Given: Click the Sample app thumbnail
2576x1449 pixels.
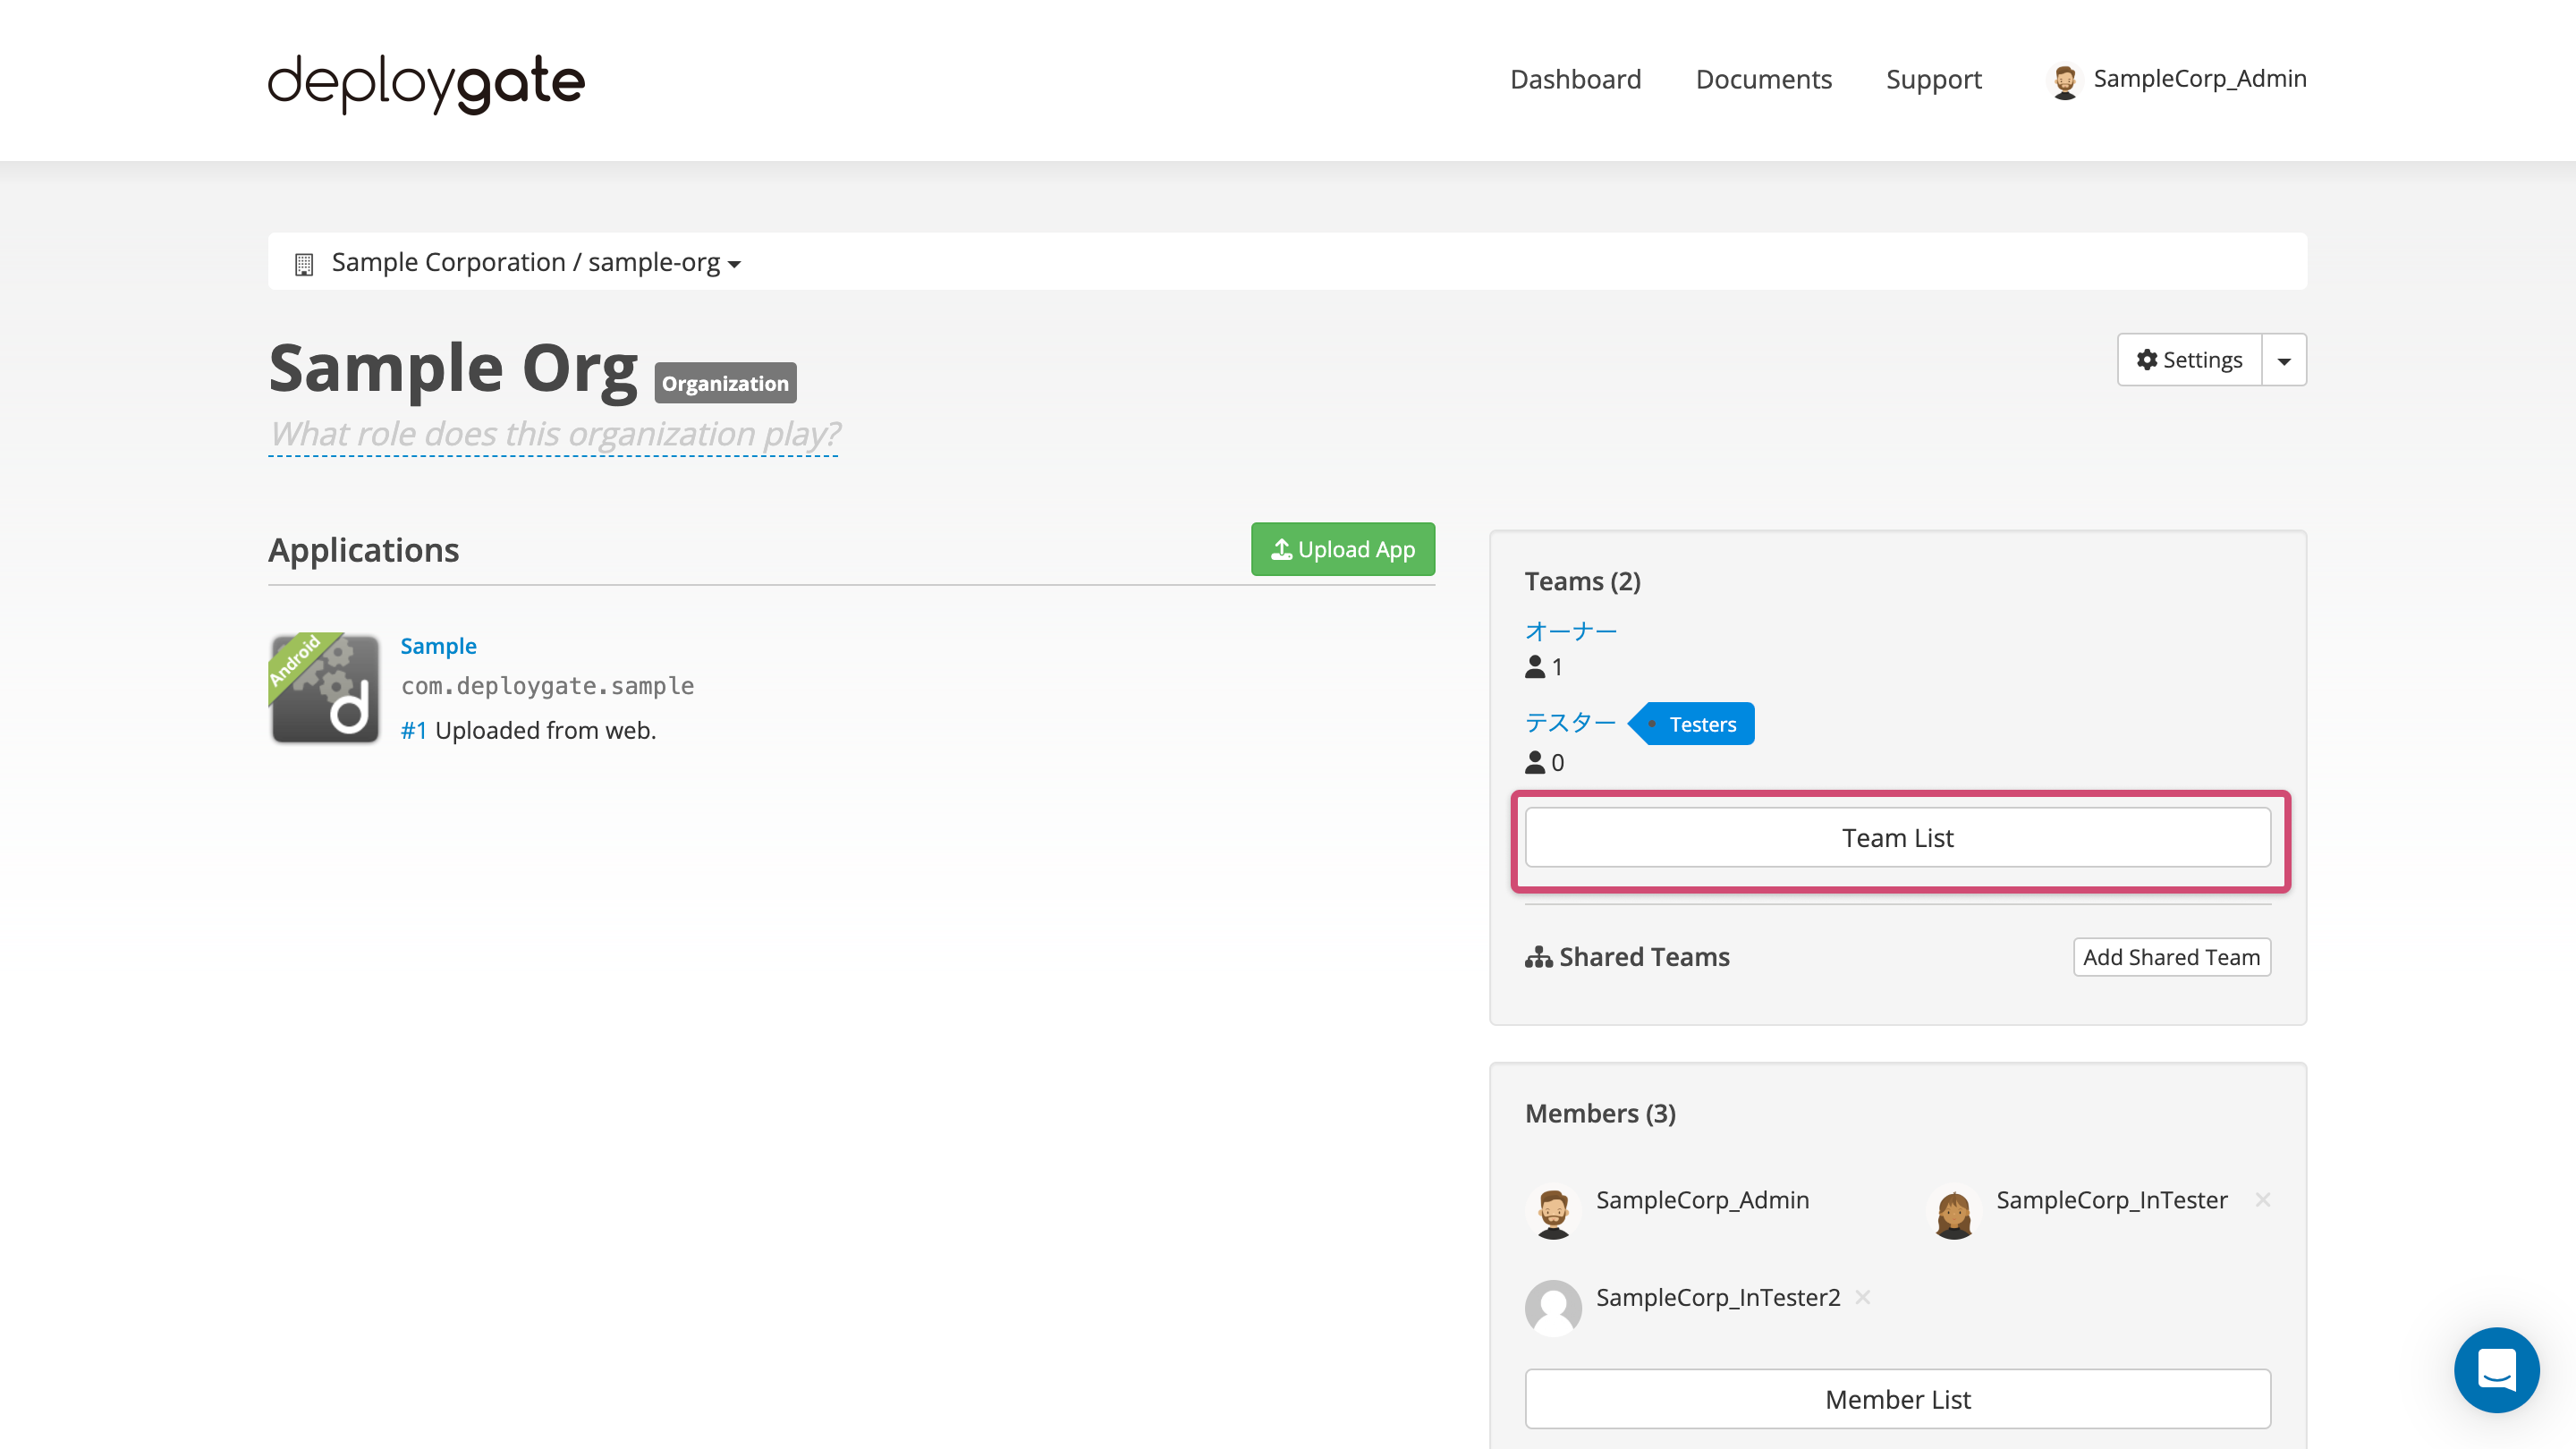Looking at the screenshot, I should 322,686.
